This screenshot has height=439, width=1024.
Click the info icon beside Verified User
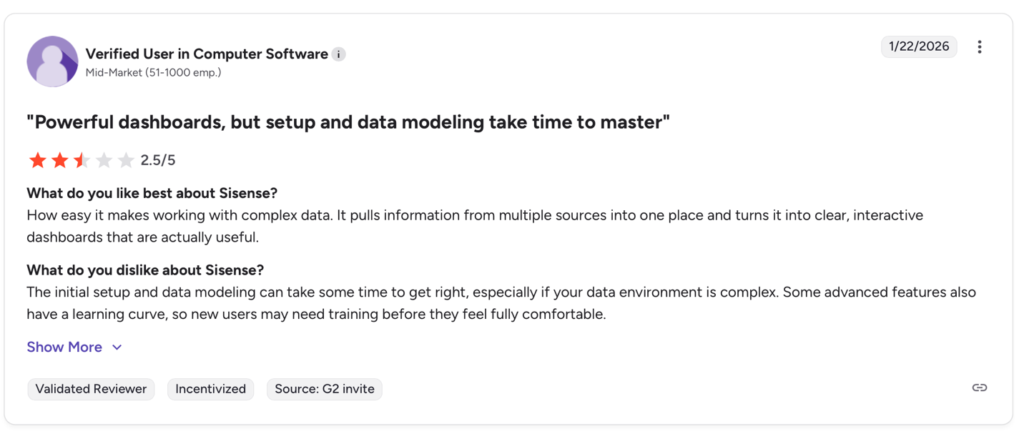(x=339, y=54)
